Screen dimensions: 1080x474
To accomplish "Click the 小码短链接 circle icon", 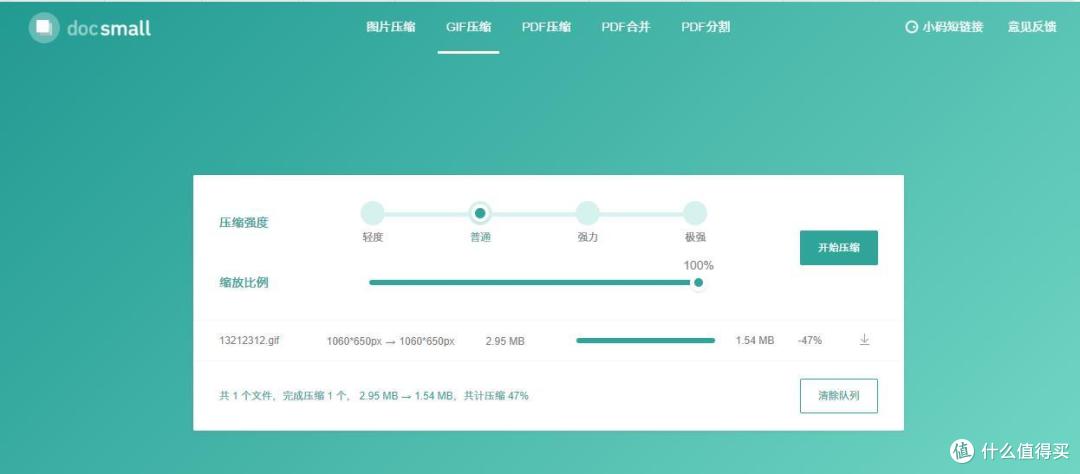I will [x=911, y=28].
